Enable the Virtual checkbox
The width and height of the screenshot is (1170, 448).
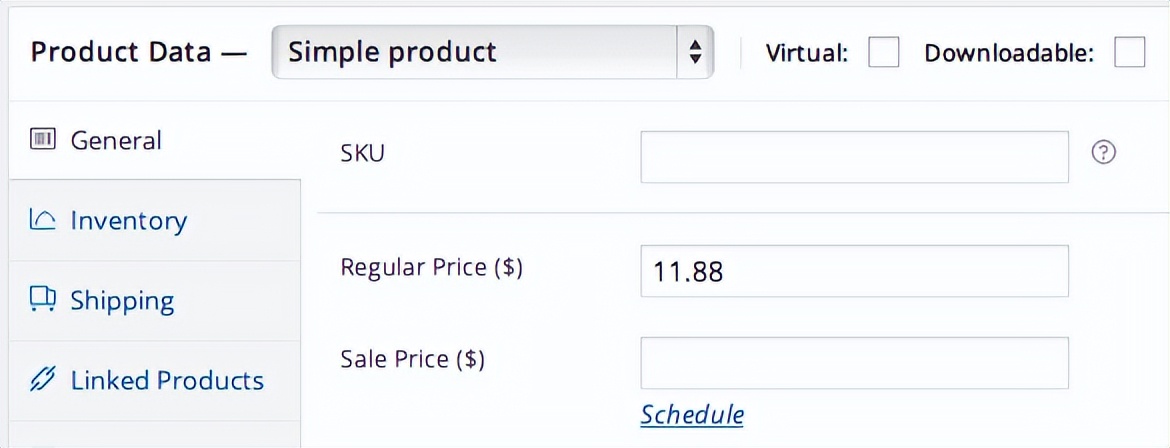[883, 53]
